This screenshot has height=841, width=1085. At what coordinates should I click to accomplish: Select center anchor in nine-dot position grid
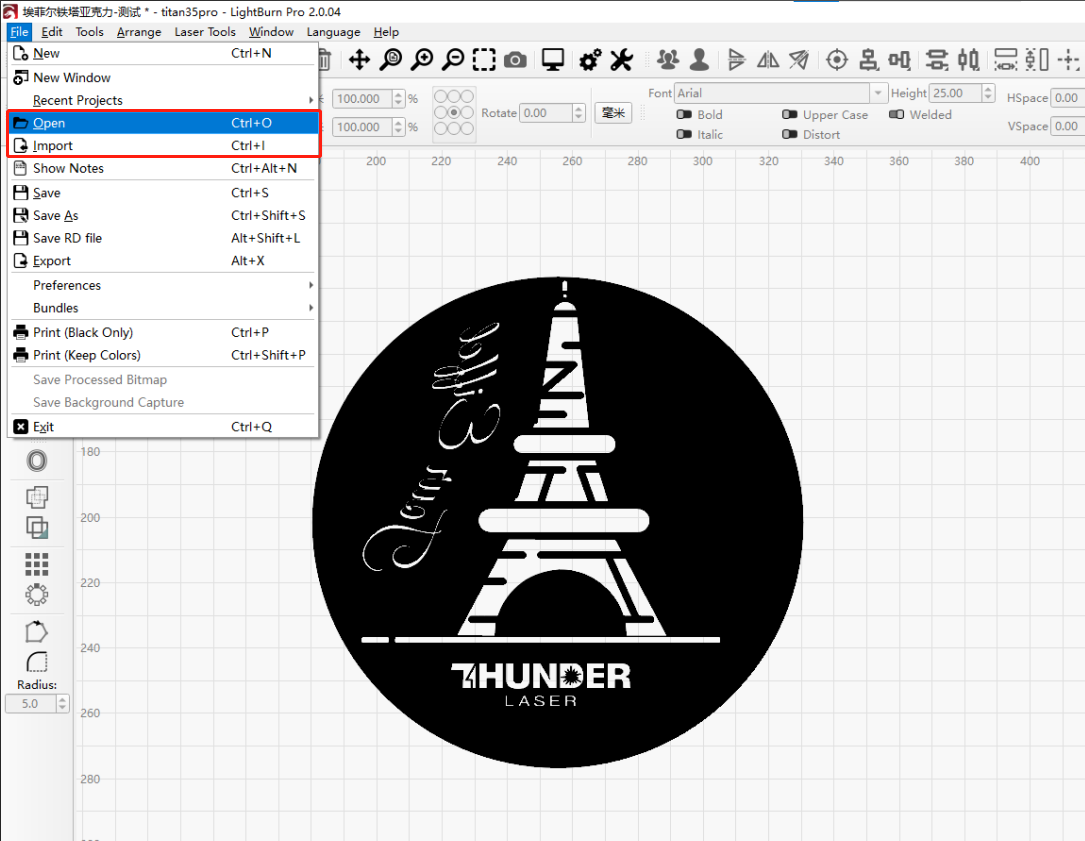(x=454, y=113)
